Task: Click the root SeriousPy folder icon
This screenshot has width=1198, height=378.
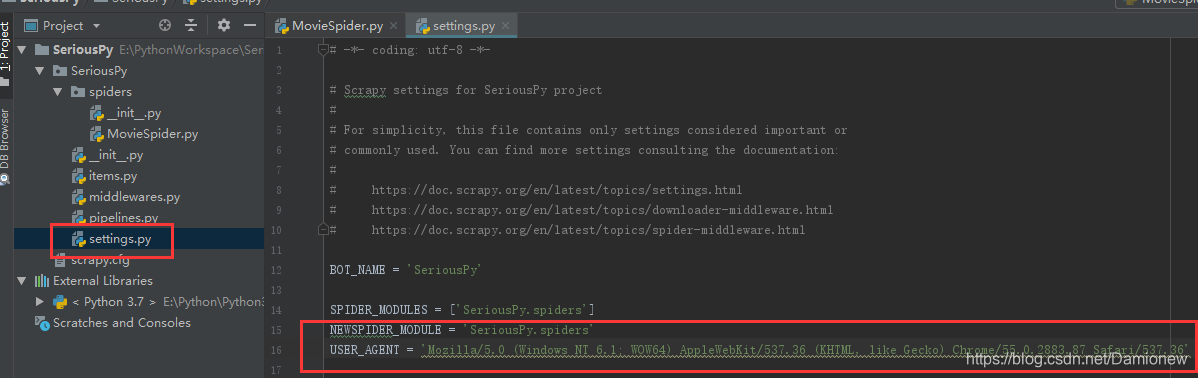Action: click(41, 50)
